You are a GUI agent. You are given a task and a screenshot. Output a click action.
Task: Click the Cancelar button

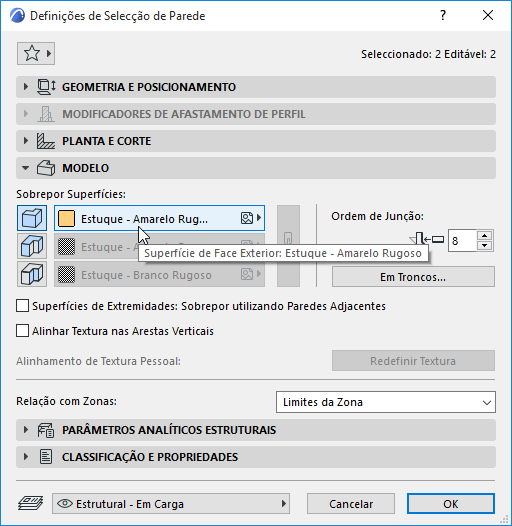351,504
